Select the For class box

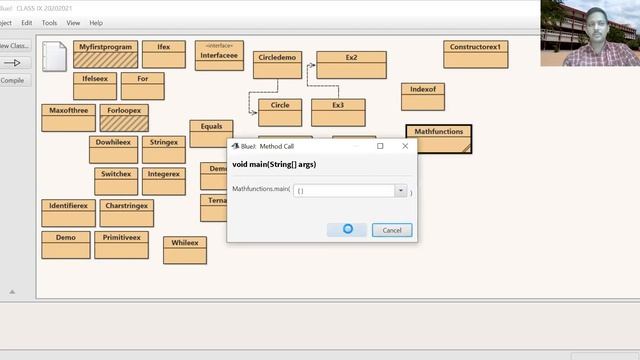click(x=143, y=86)
